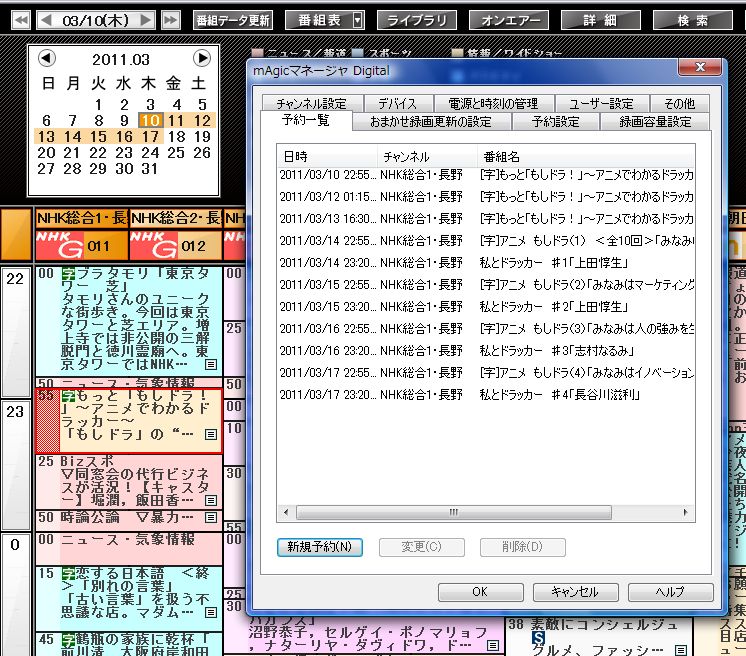Sort by the 日時 column header
The image size is (746, 656).
pyautogui.click(x=327, y=157)
